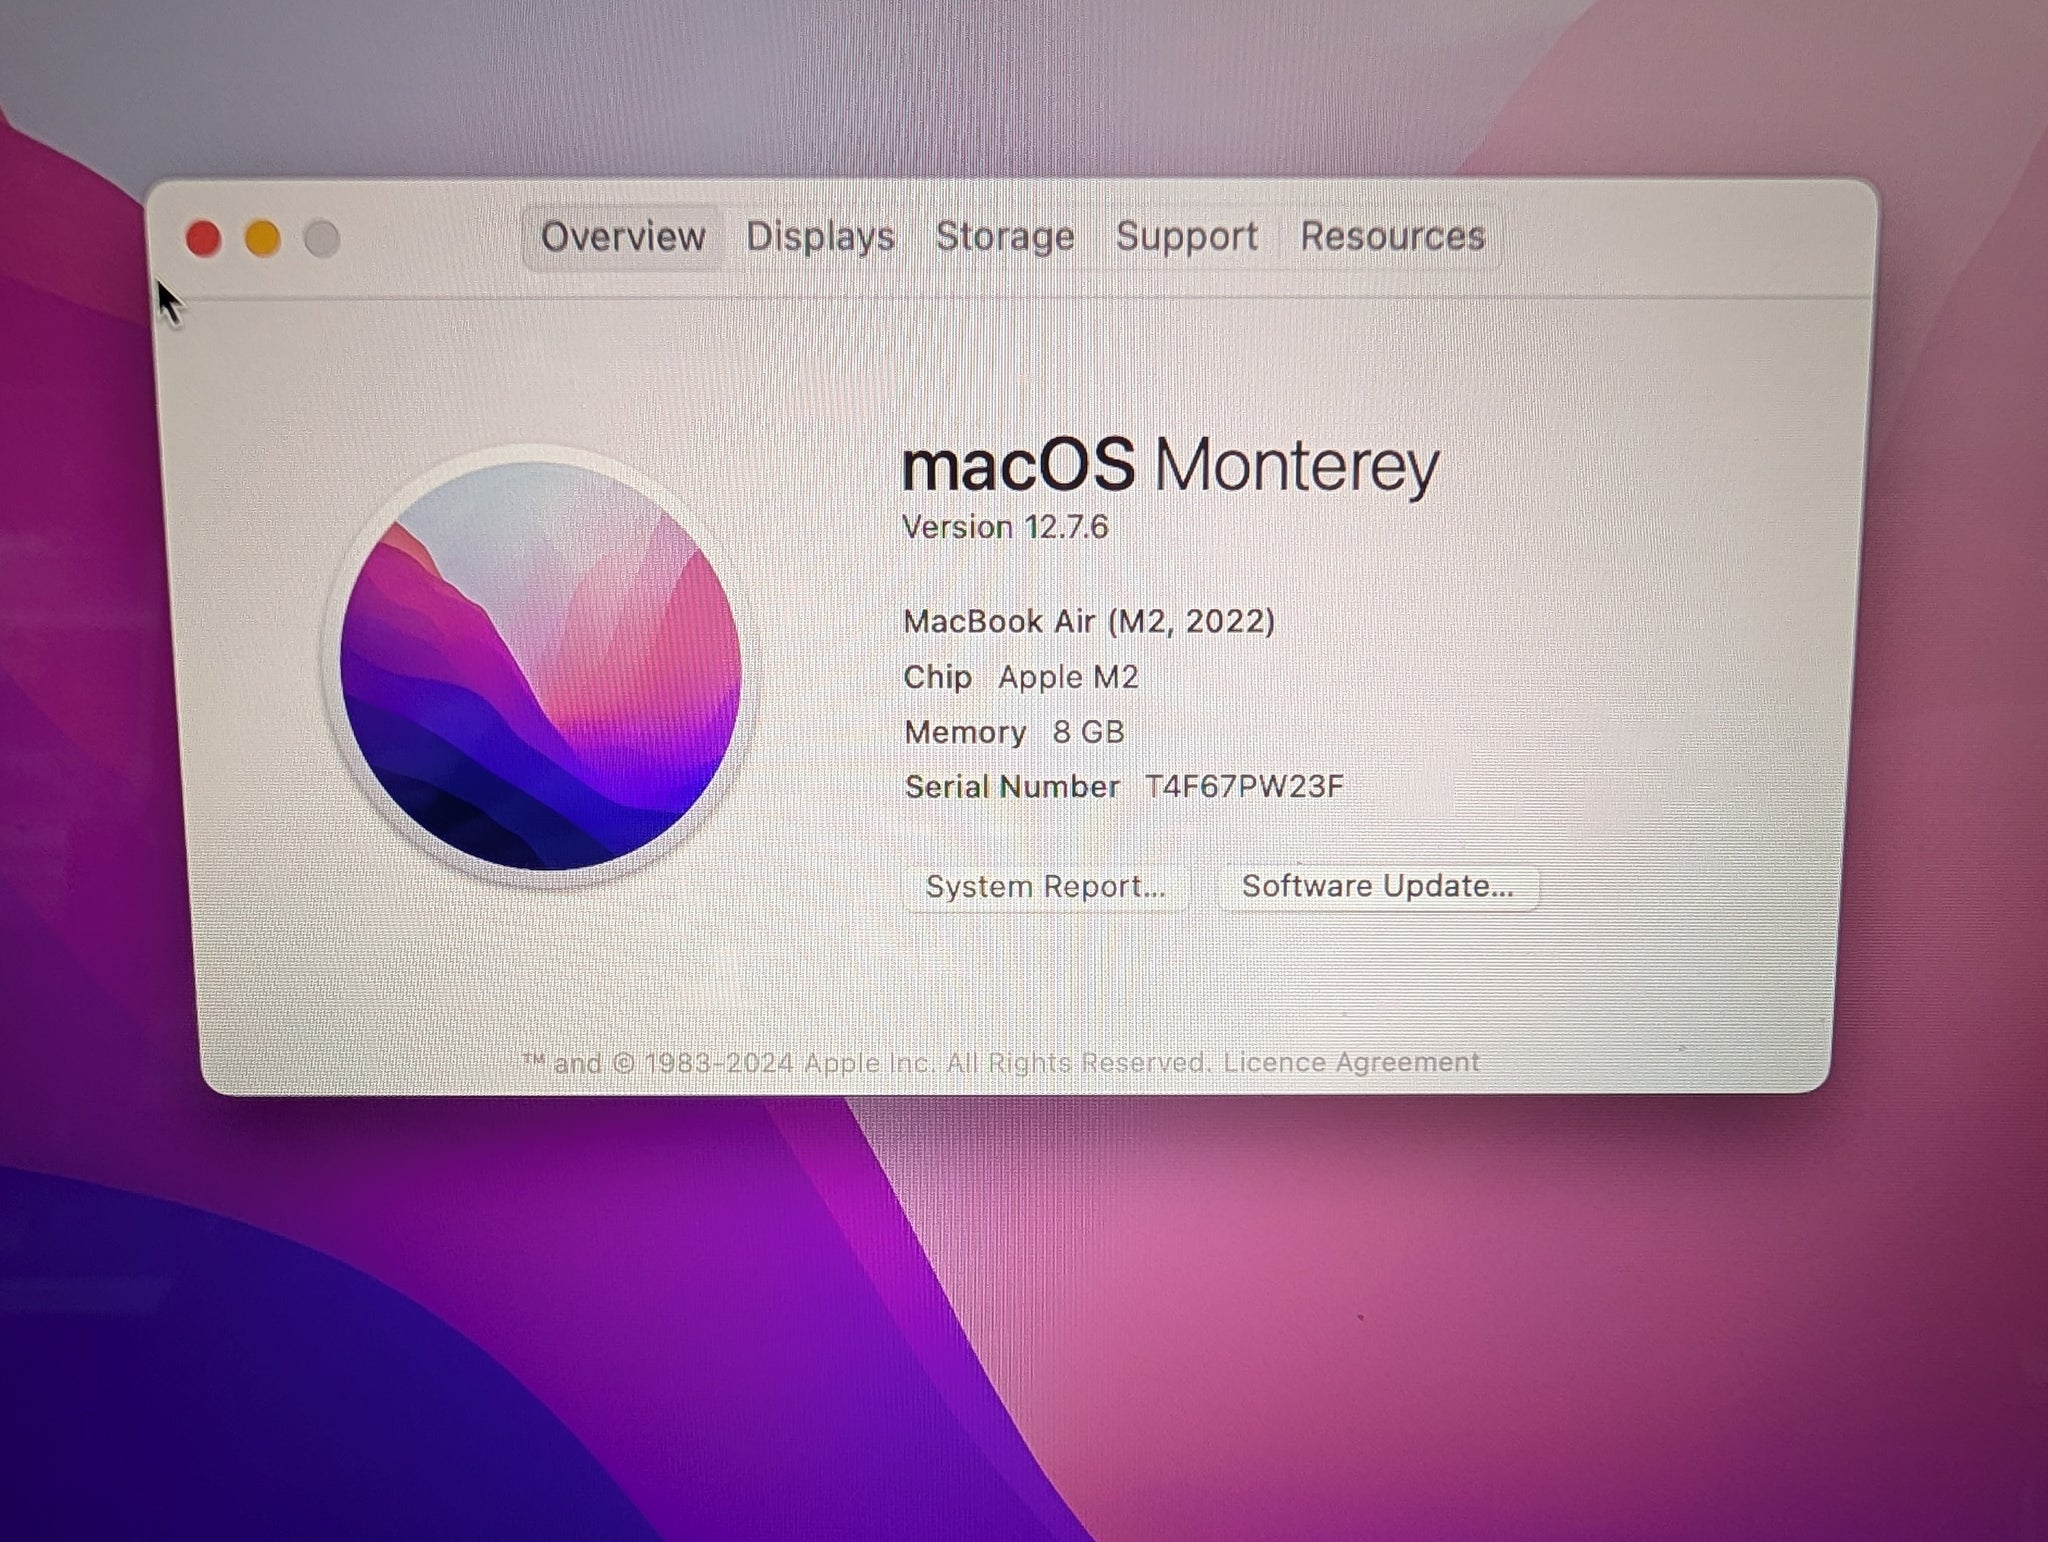Open the Licence Agreement link
Screen dimensions: 2048x1542
click(x=1351, y=1062)
